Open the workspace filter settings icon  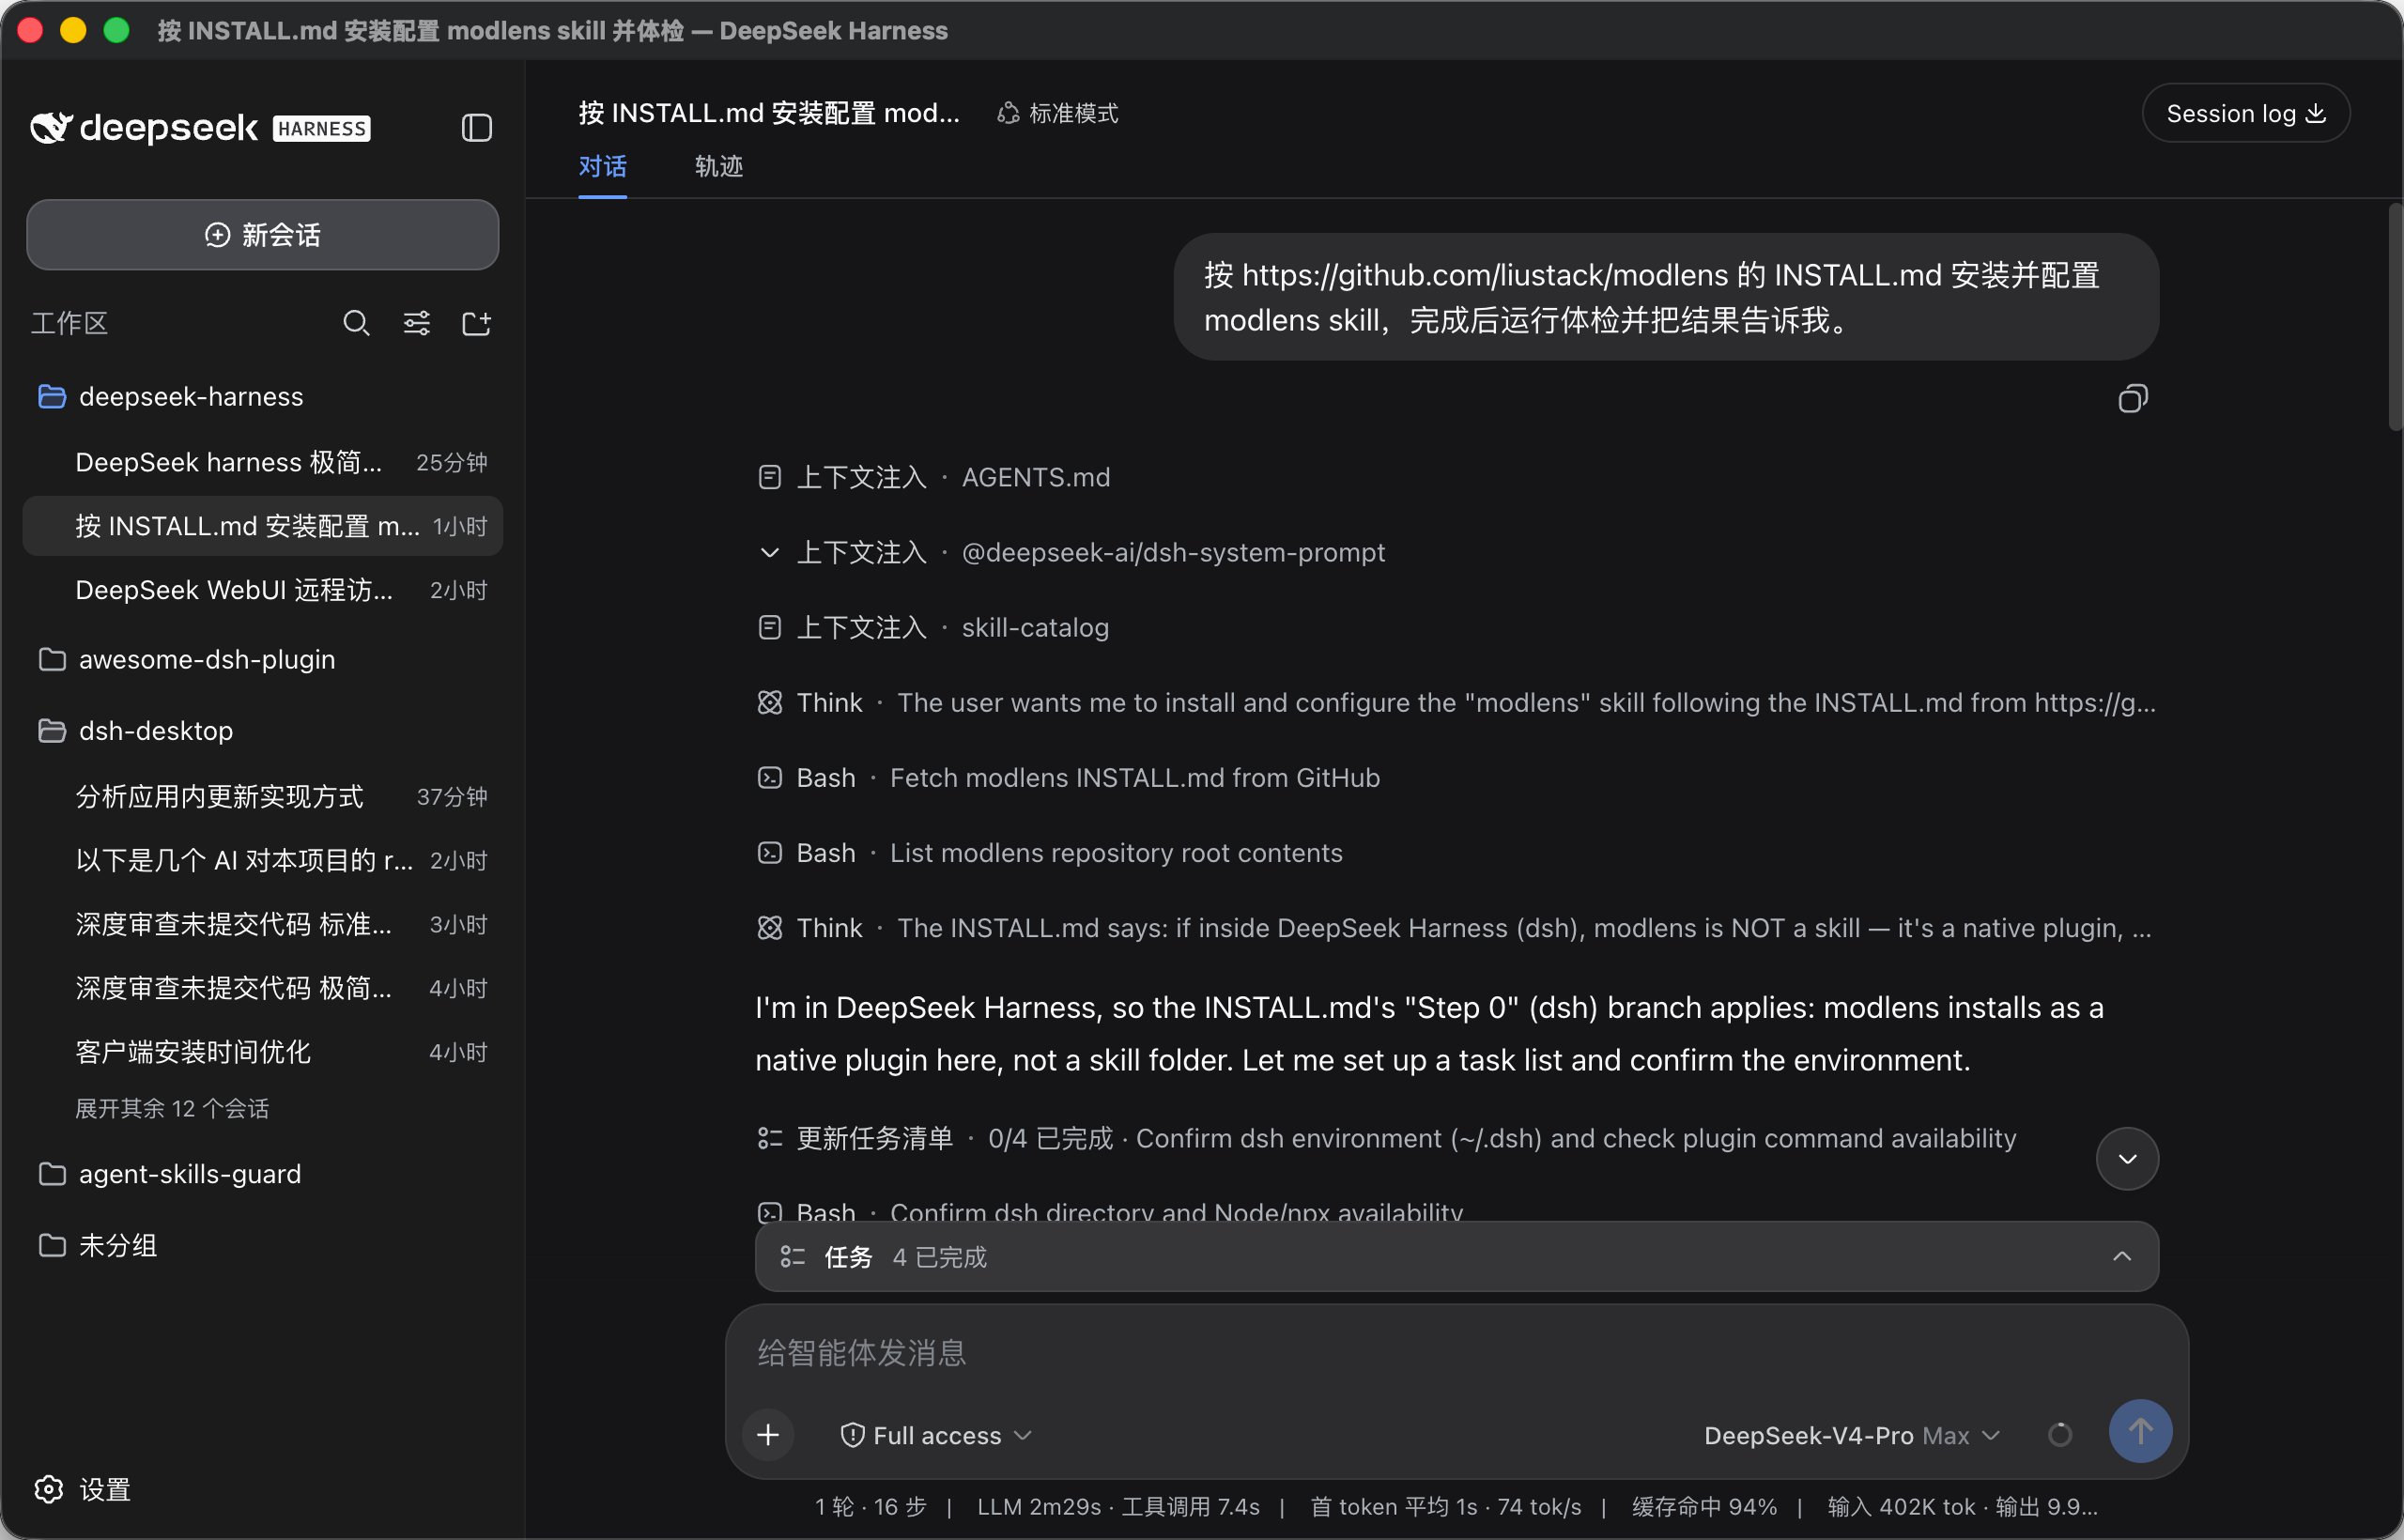click(x=417, y=323)
